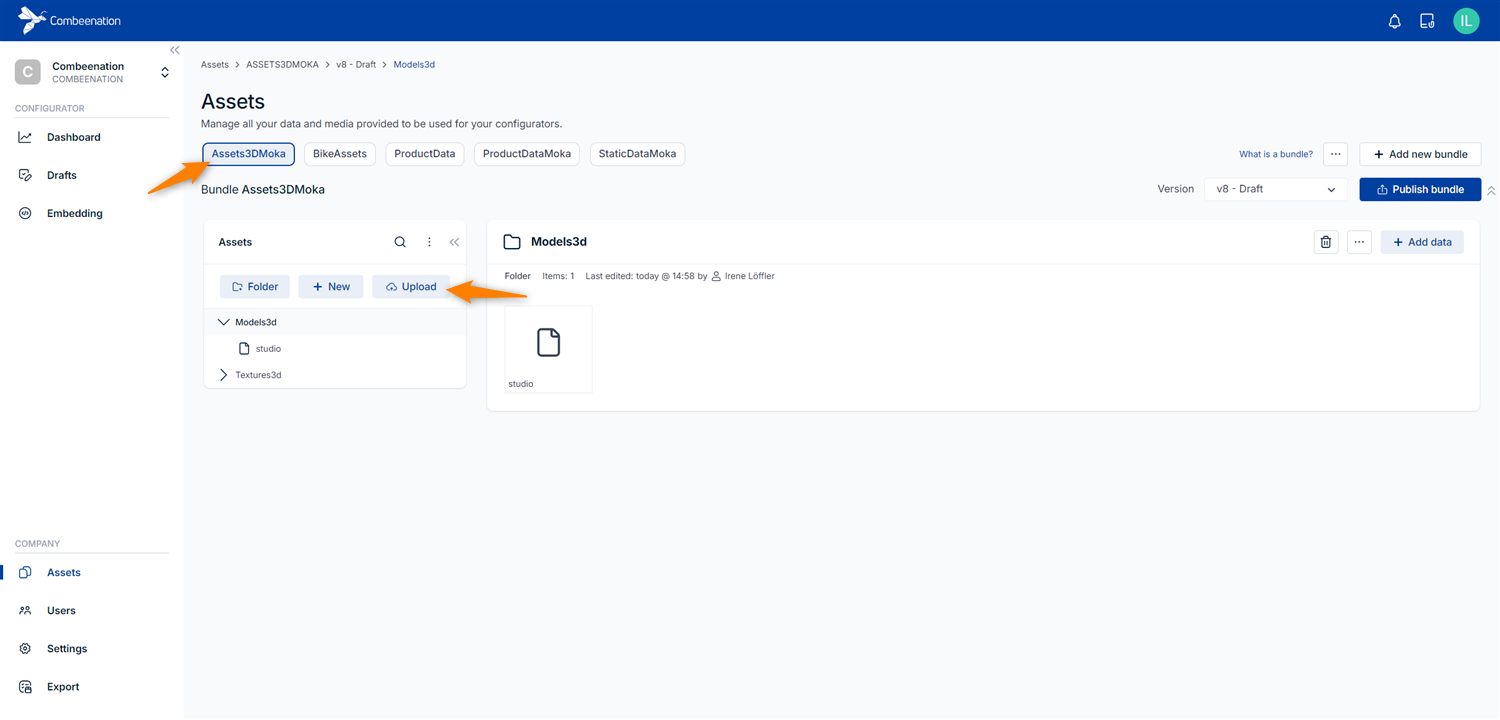The height and width of the screenshot is (720, 1500).
Task: Select studio file in the asset tree
Action: click(267, 349)
